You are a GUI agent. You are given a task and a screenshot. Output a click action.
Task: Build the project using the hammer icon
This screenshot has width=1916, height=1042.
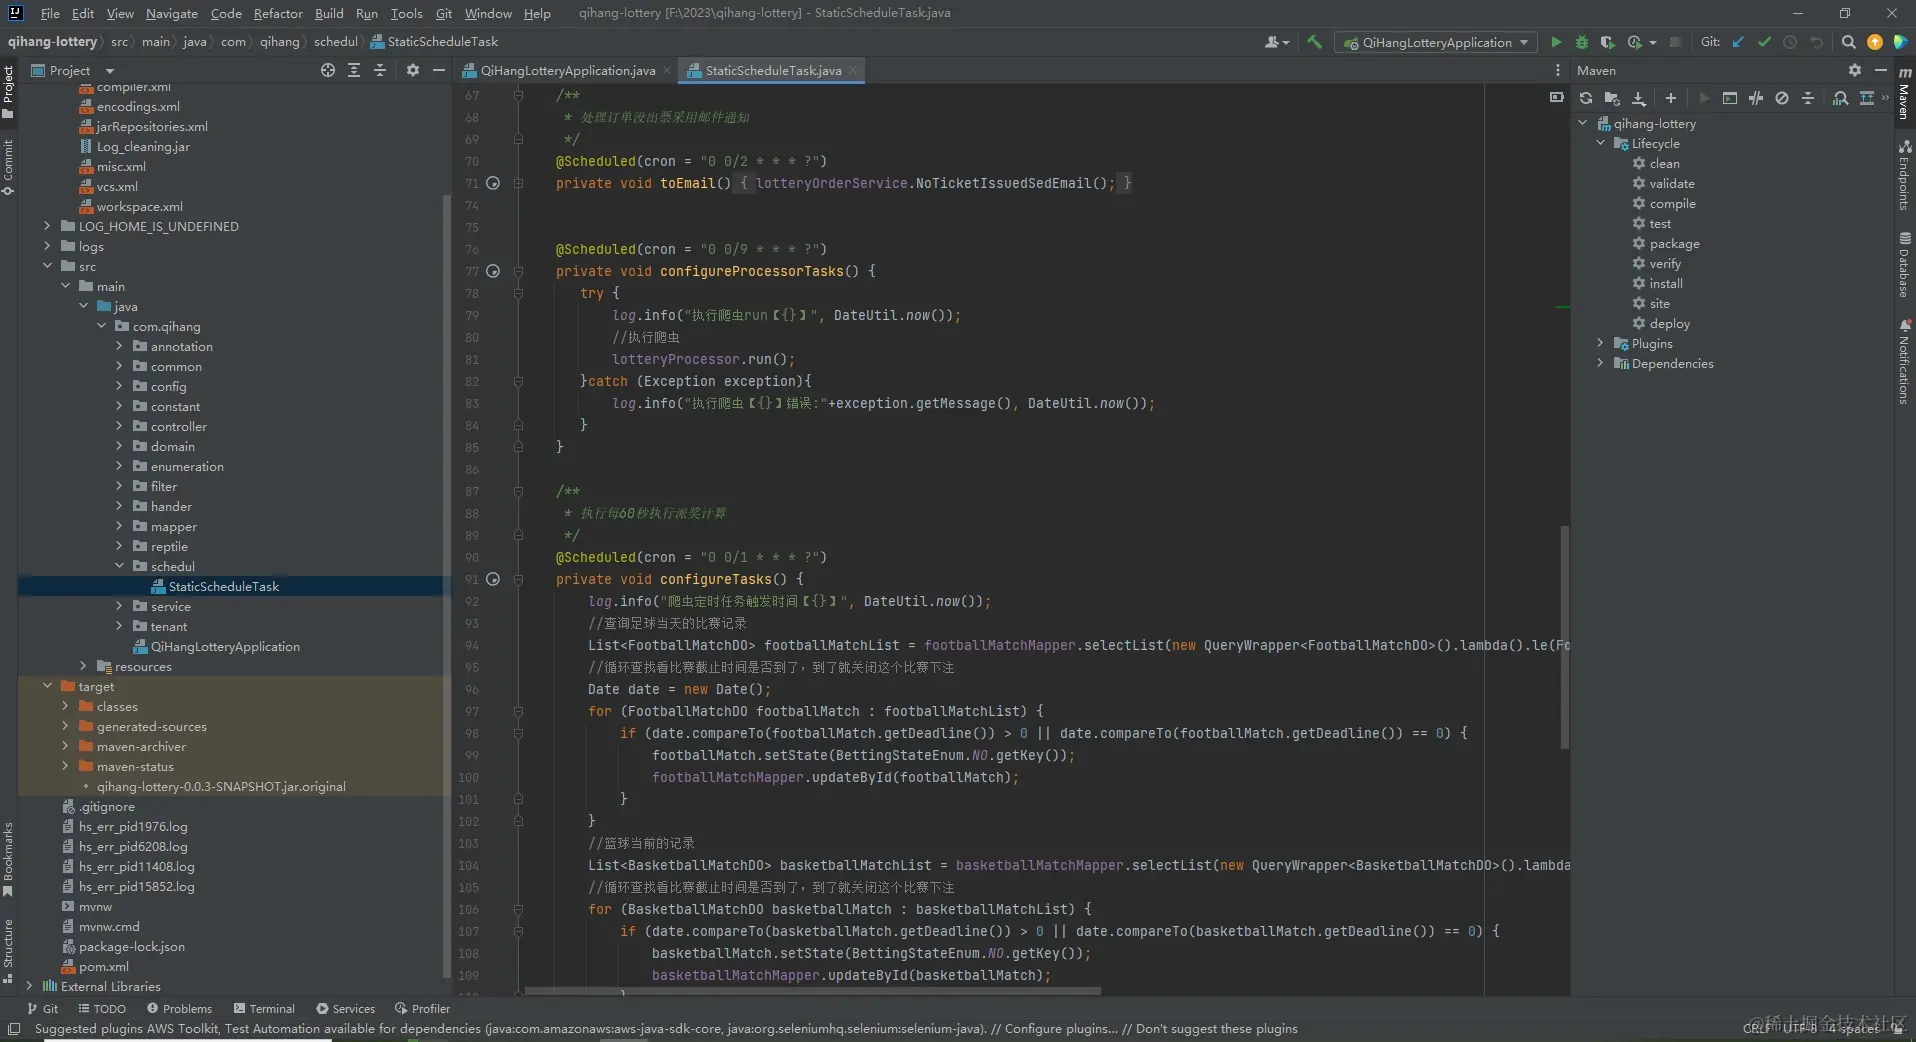click(1314, 42)
